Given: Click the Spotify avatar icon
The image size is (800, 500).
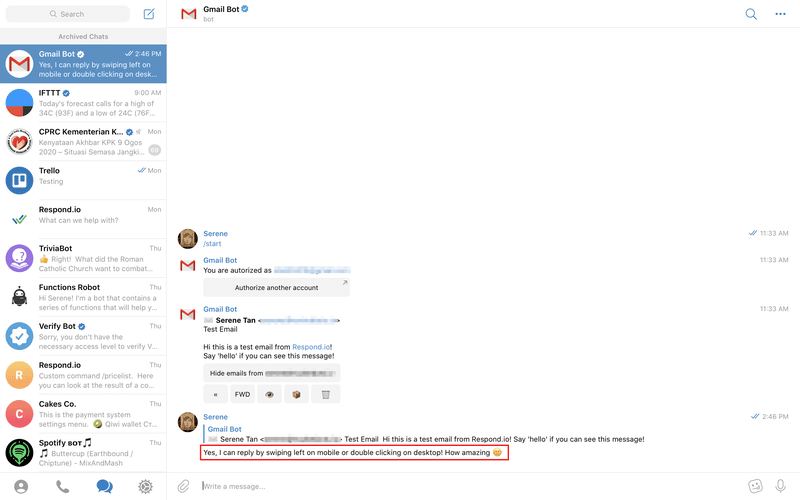Looking at the screenshot, I should pos(19,453).
